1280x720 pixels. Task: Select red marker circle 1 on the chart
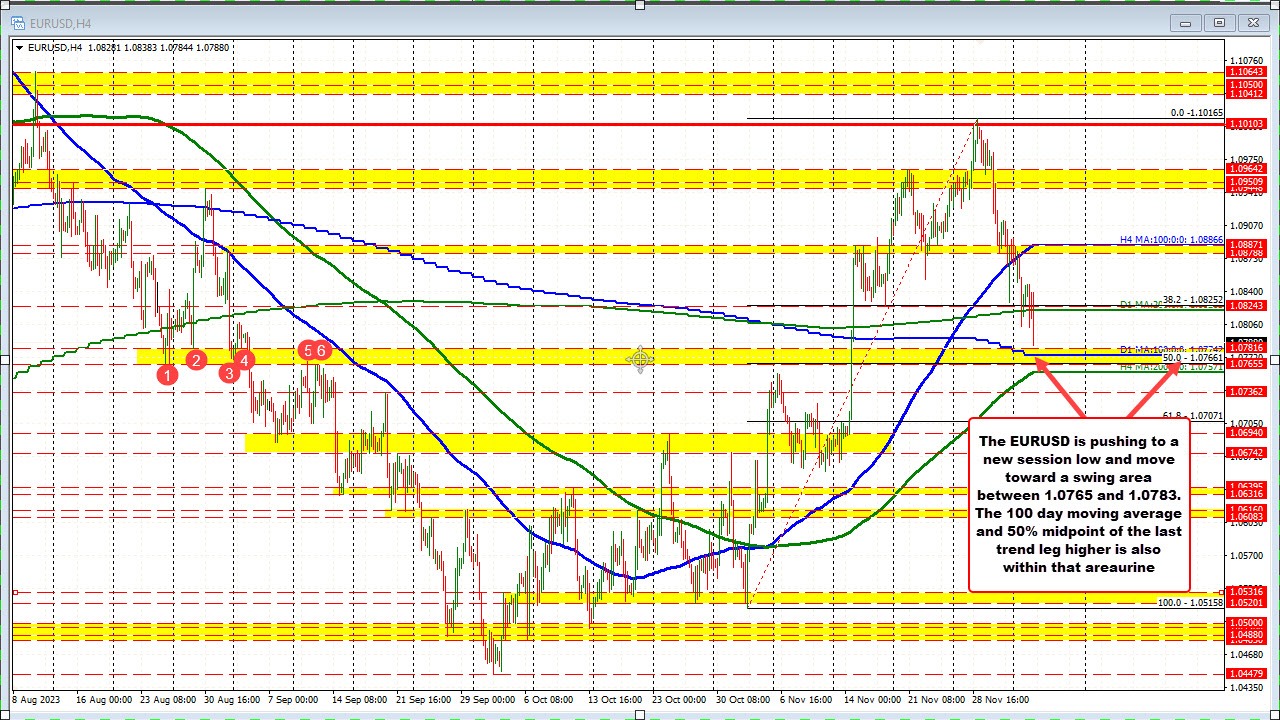(x=167, y=374)
